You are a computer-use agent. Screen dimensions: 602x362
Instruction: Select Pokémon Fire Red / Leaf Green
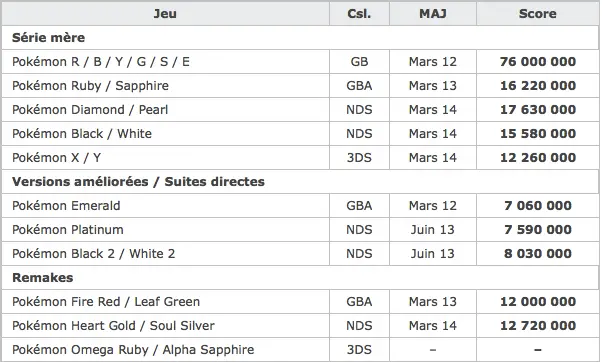coord(106,302)
